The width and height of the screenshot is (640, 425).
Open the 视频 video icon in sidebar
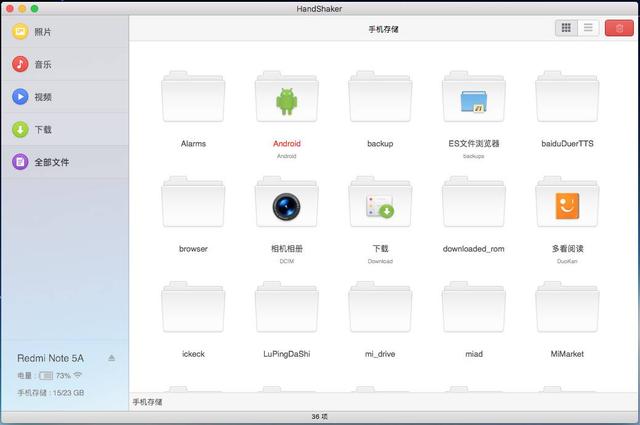(x=20, y=97)
